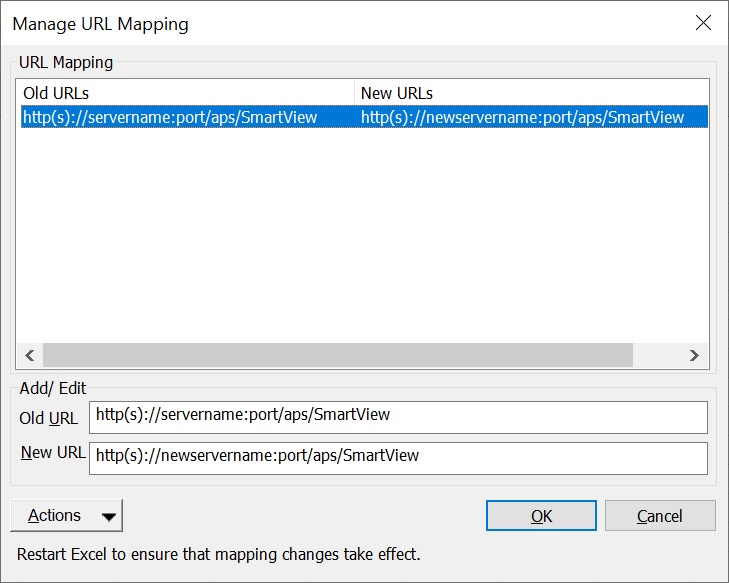Viewport: 729px width, 583px height.
Task: Select the newservername URL cell in the list
Action: coord(522,117)
